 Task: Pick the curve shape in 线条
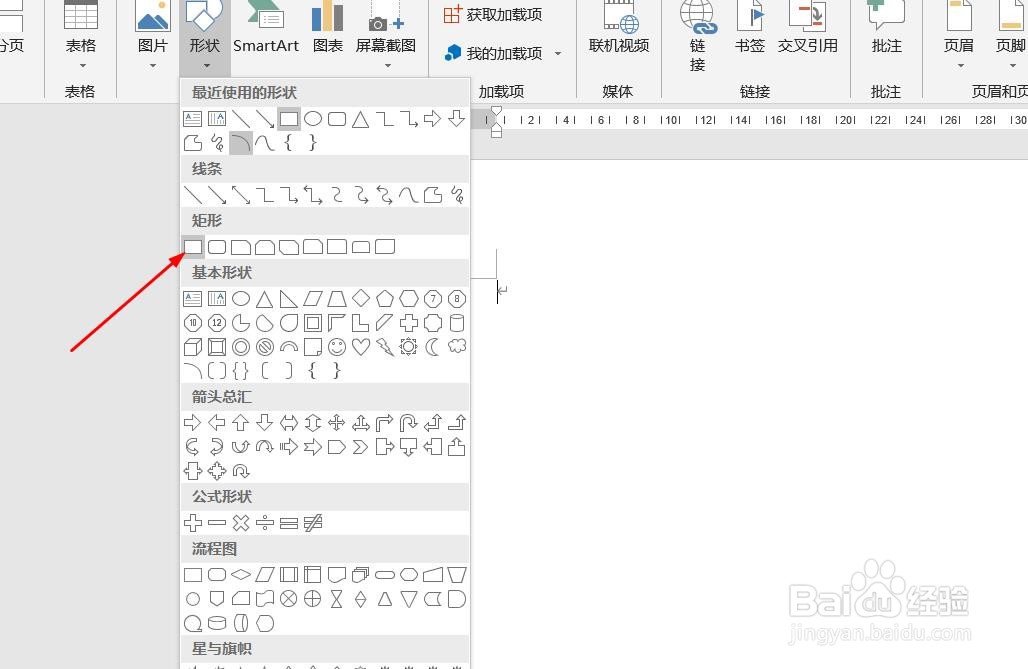click(408, 195)
